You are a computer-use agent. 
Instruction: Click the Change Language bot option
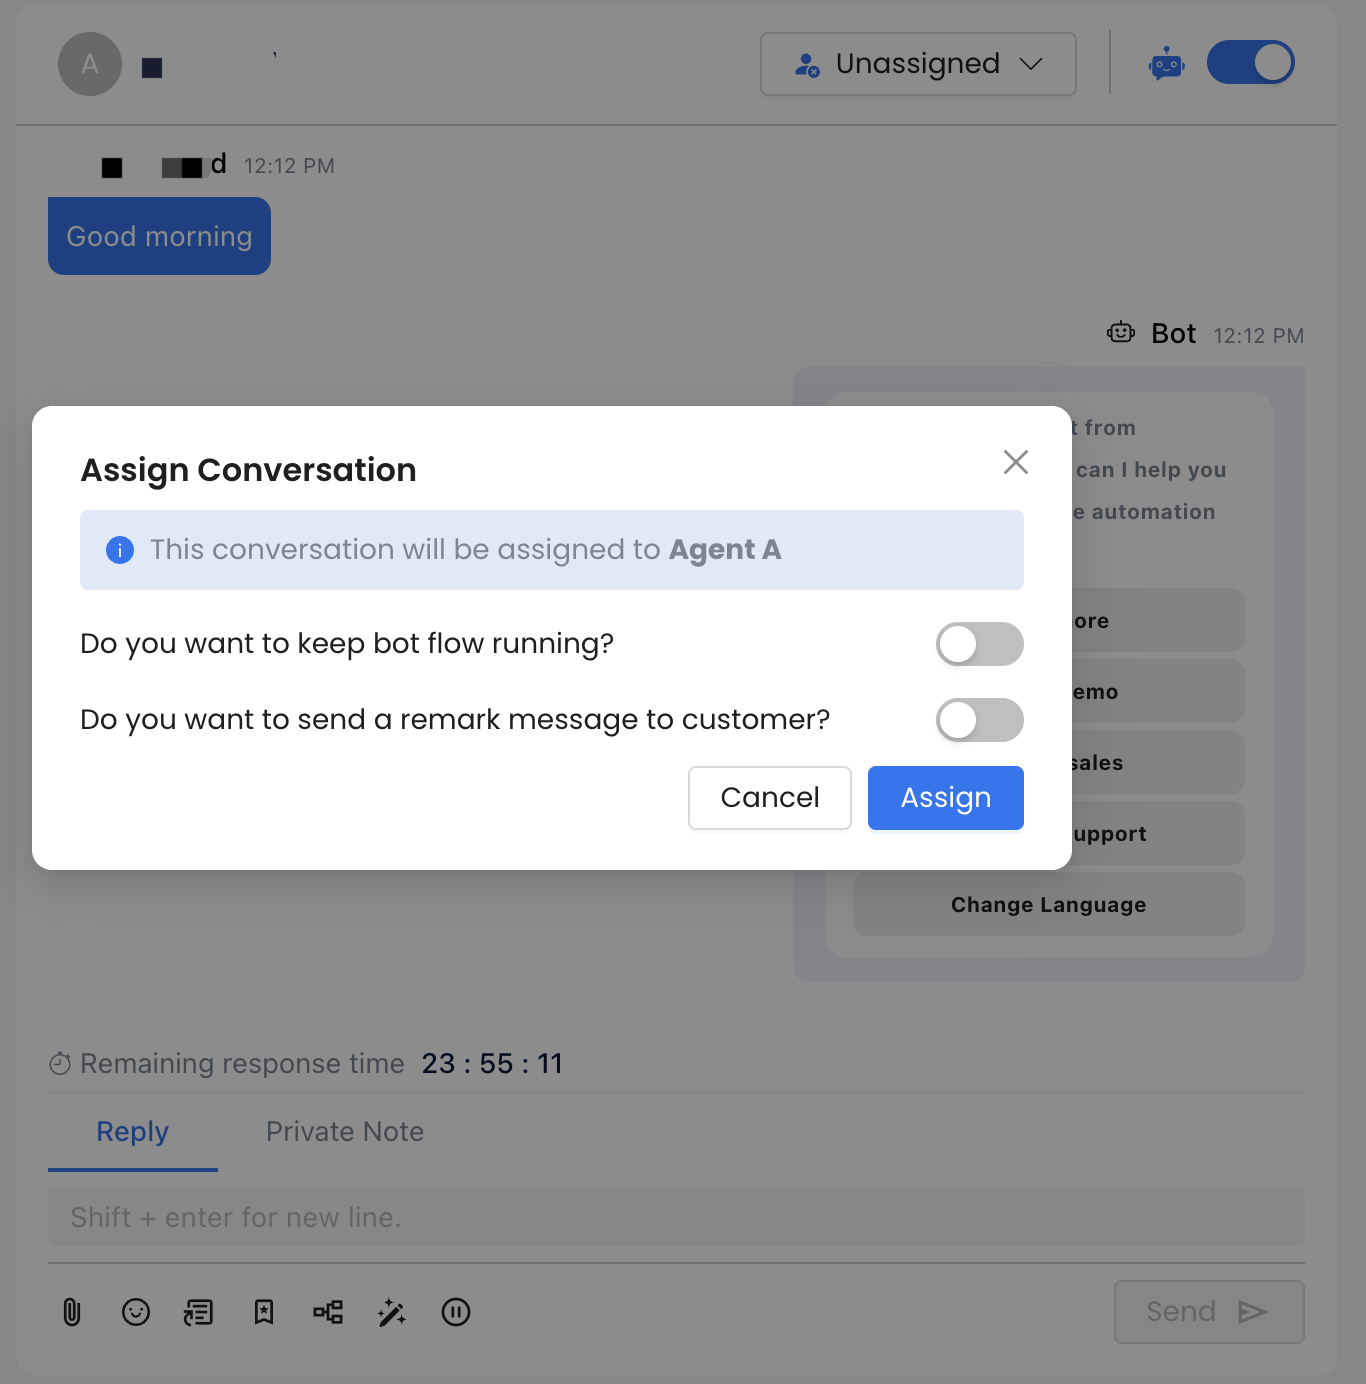[1048, 905]
